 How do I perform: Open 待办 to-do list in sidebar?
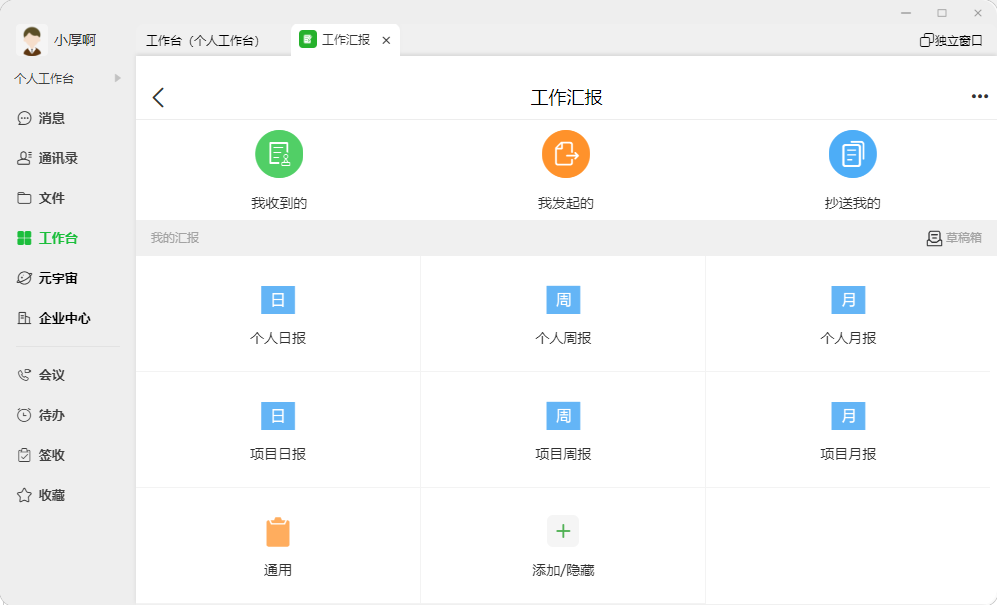click(41, 415)
